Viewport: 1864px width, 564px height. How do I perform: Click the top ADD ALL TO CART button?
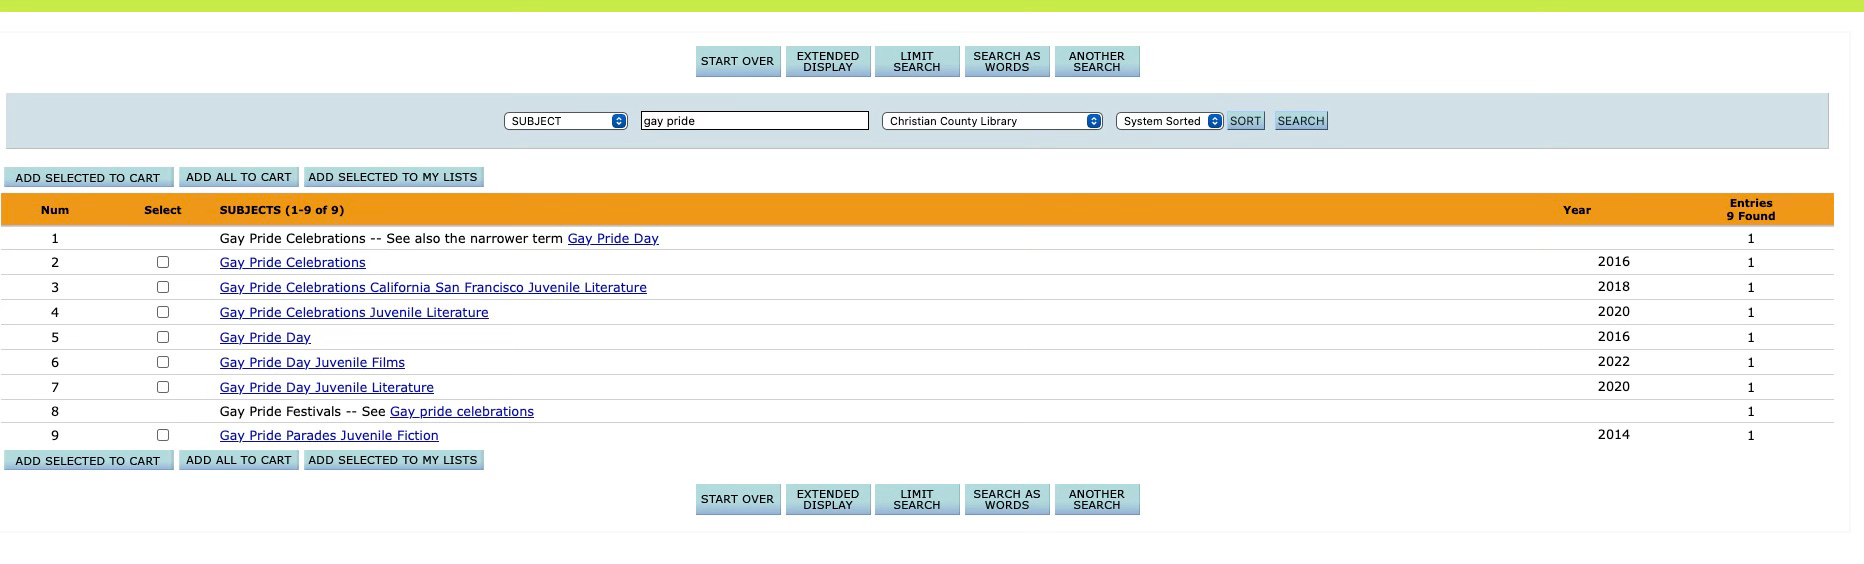point(238,177)
